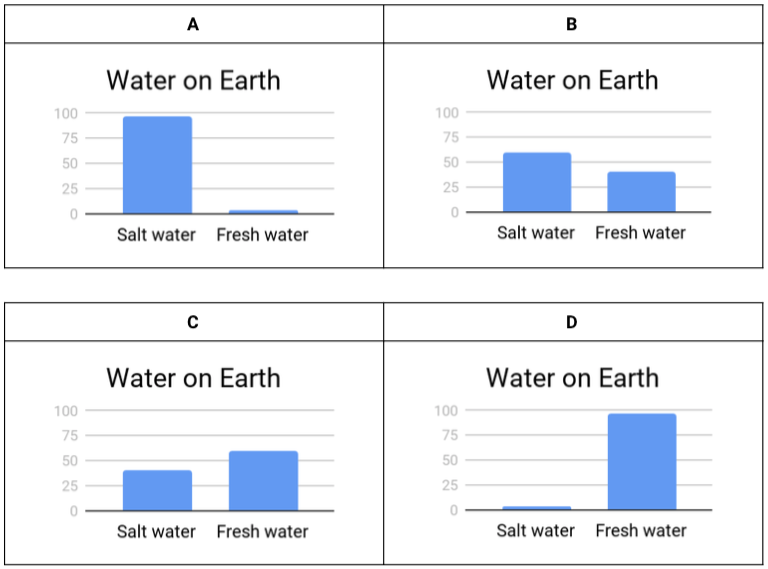Select the column header labeled B

pyautogui.click(x=572, y=24)
